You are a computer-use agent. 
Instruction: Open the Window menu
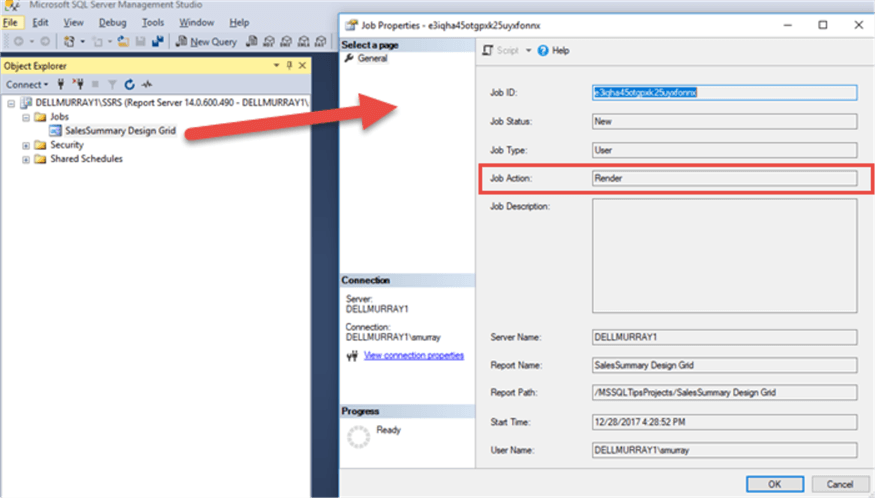coord(196,22)
